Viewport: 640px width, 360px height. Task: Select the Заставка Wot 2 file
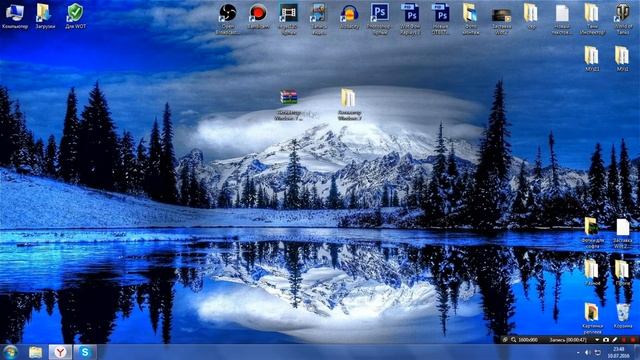pos(622,233)
